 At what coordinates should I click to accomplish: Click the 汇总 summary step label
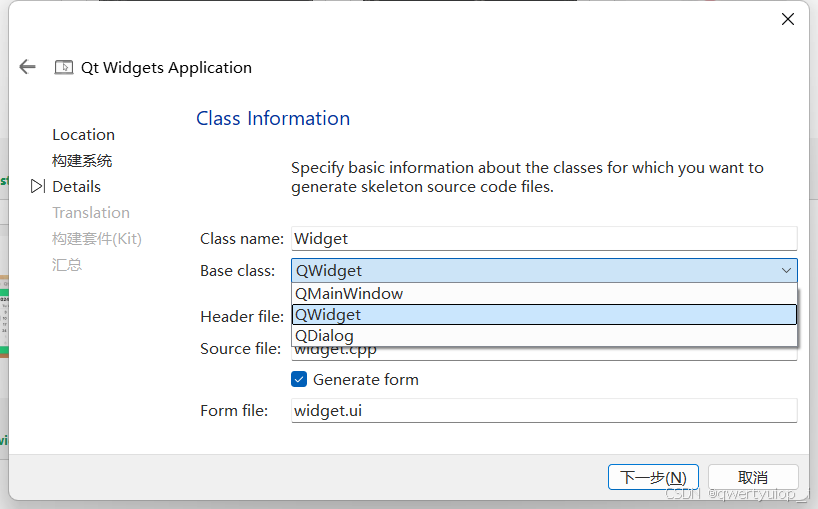[x=67, y=264]
